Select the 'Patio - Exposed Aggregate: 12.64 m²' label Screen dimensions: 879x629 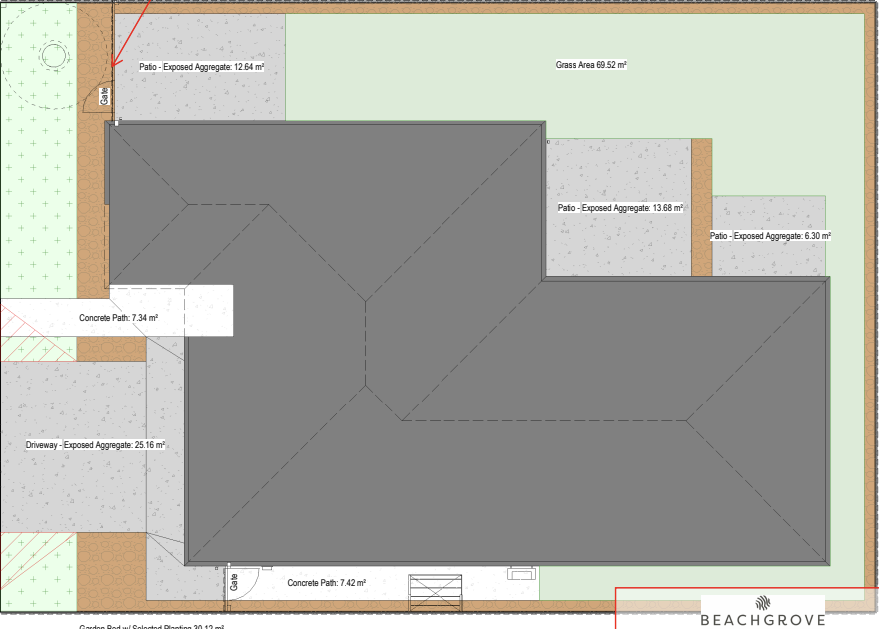pos(201,67)
